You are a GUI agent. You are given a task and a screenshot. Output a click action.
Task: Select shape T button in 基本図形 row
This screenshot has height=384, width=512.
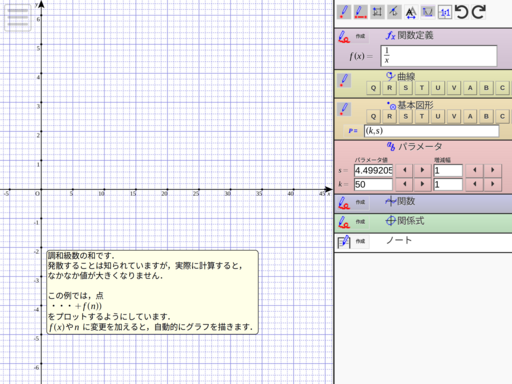422,117
